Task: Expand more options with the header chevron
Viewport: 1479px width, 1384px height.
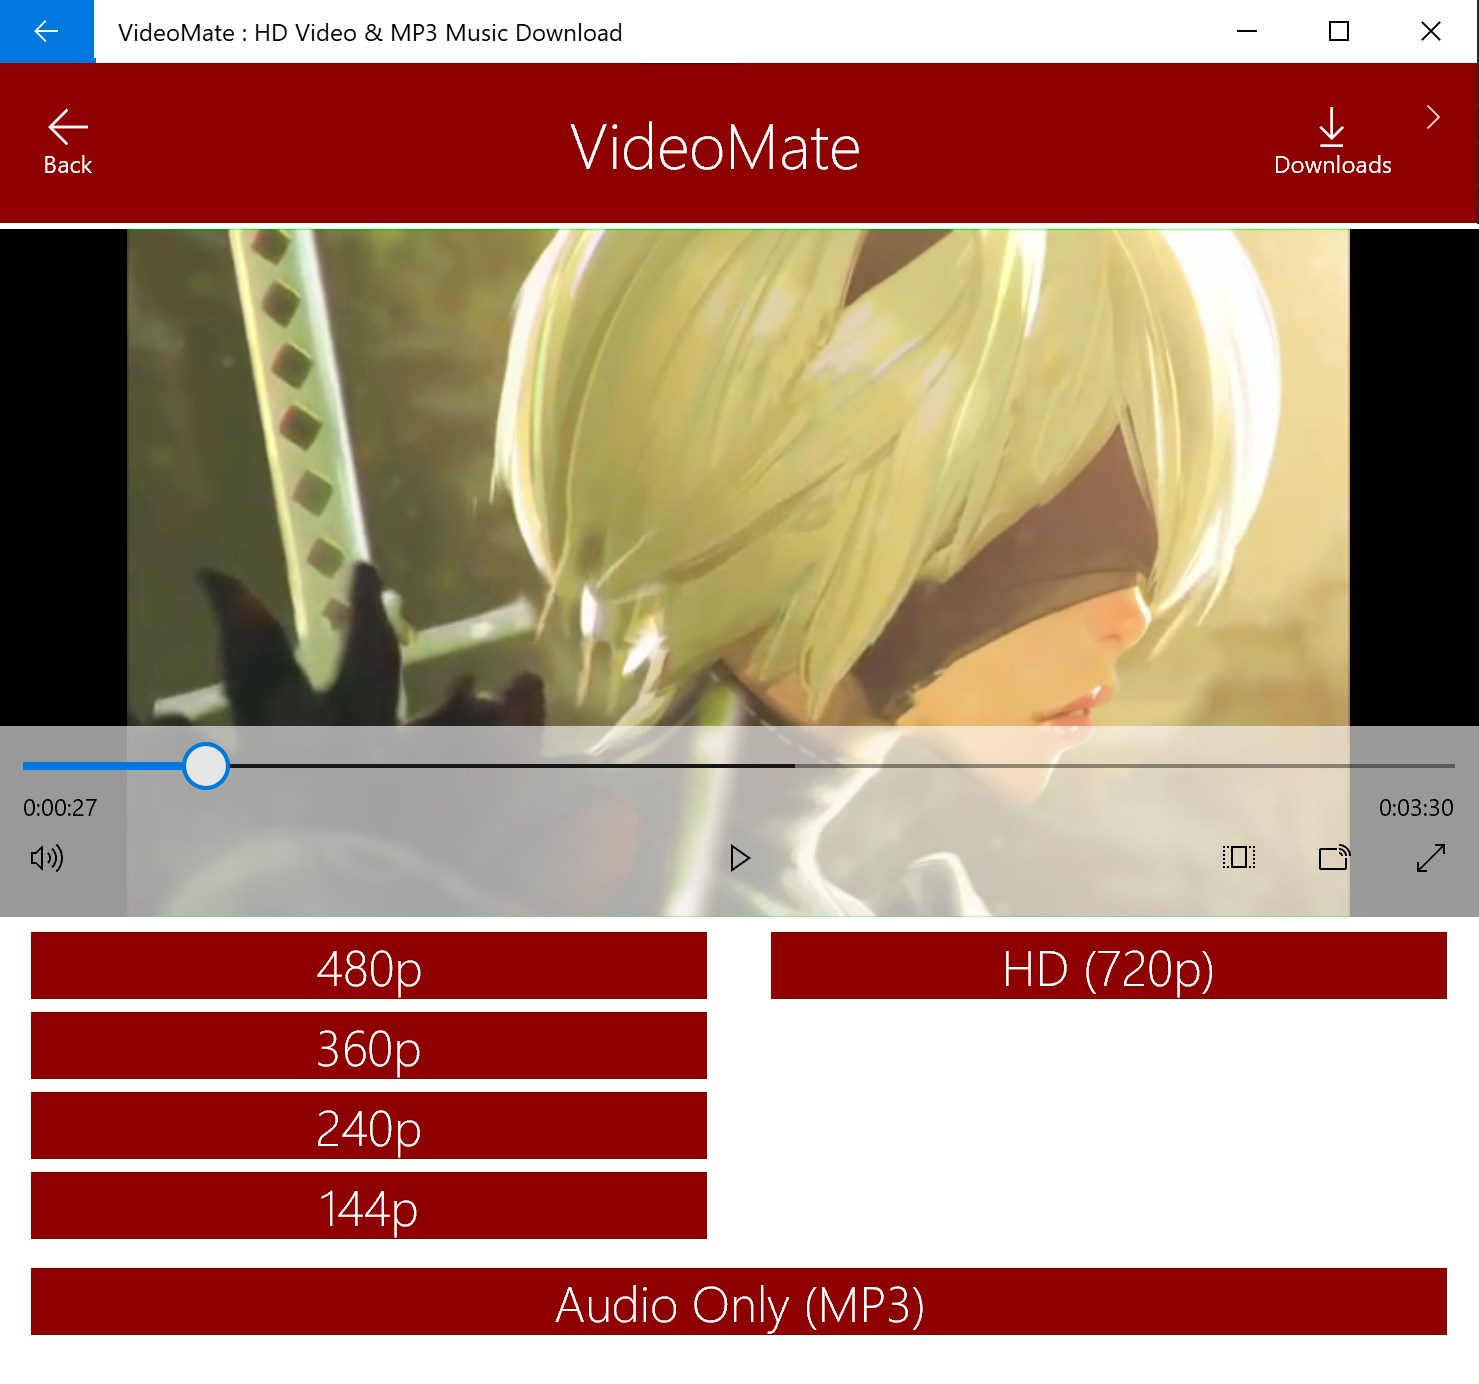Action: click(x=1433, y=118)
